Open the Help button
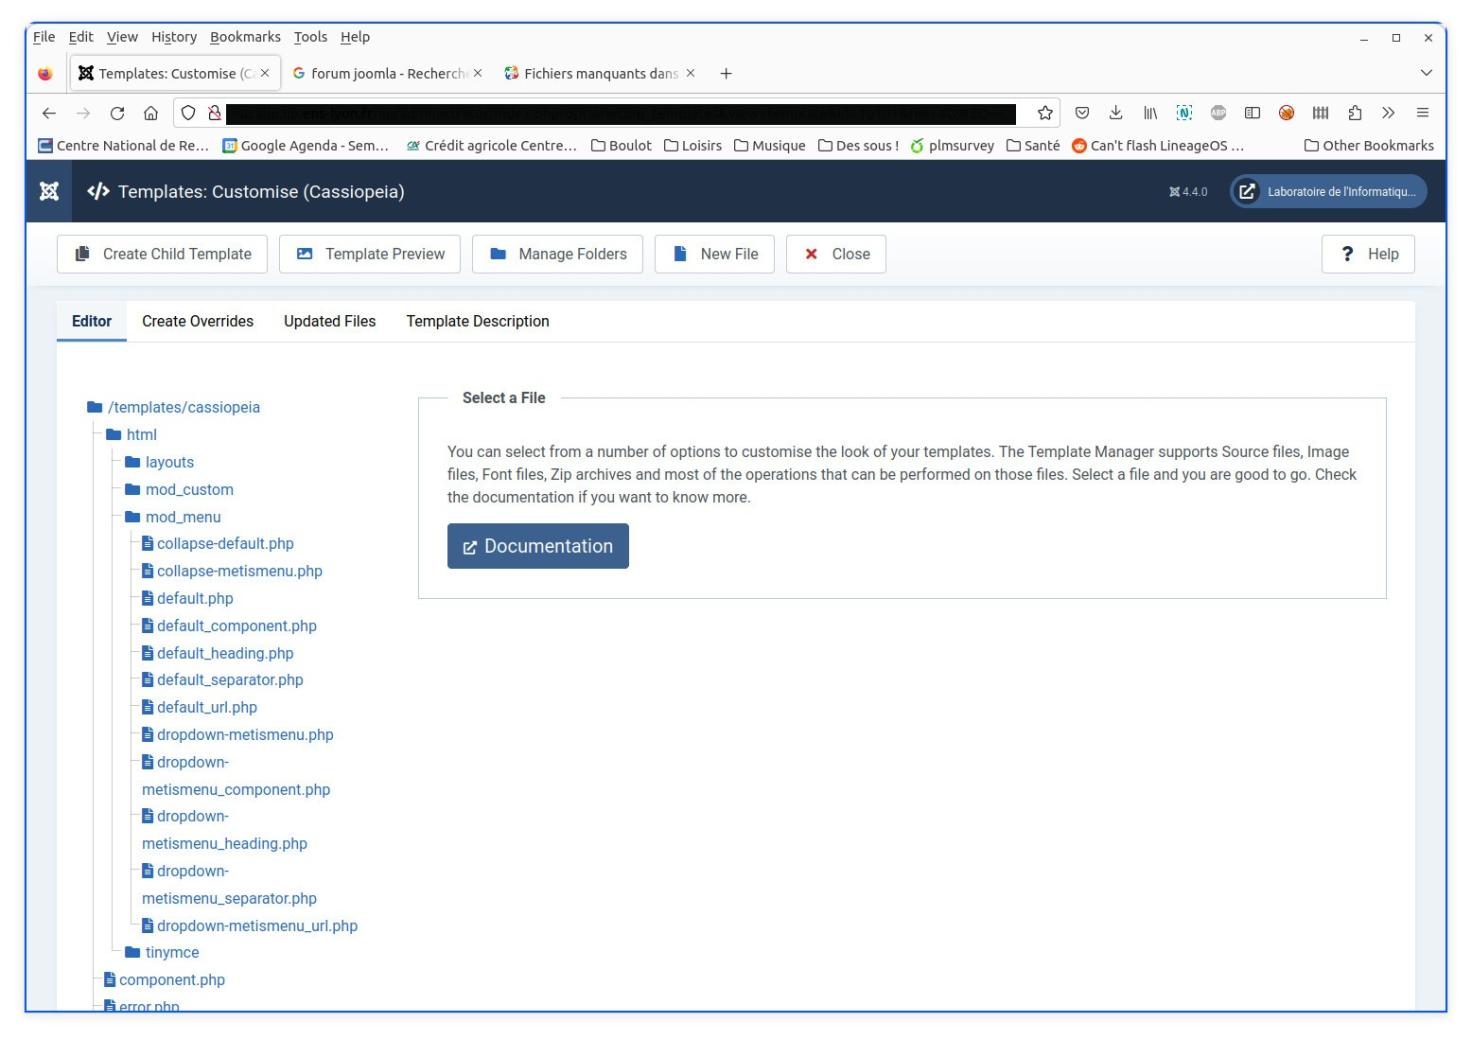The width and height of the screenshot is (1472, 1040). [x=1368, y=254]
